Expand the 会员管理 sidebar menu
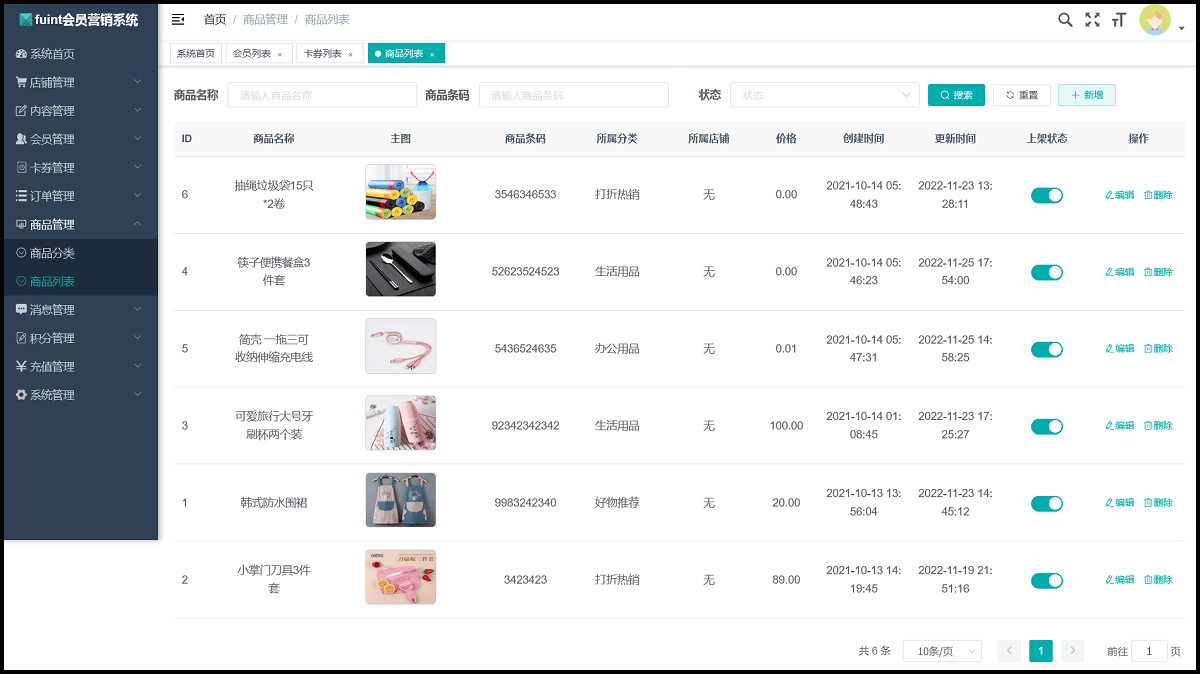1200x674 pixels. (x=79, y=139)
